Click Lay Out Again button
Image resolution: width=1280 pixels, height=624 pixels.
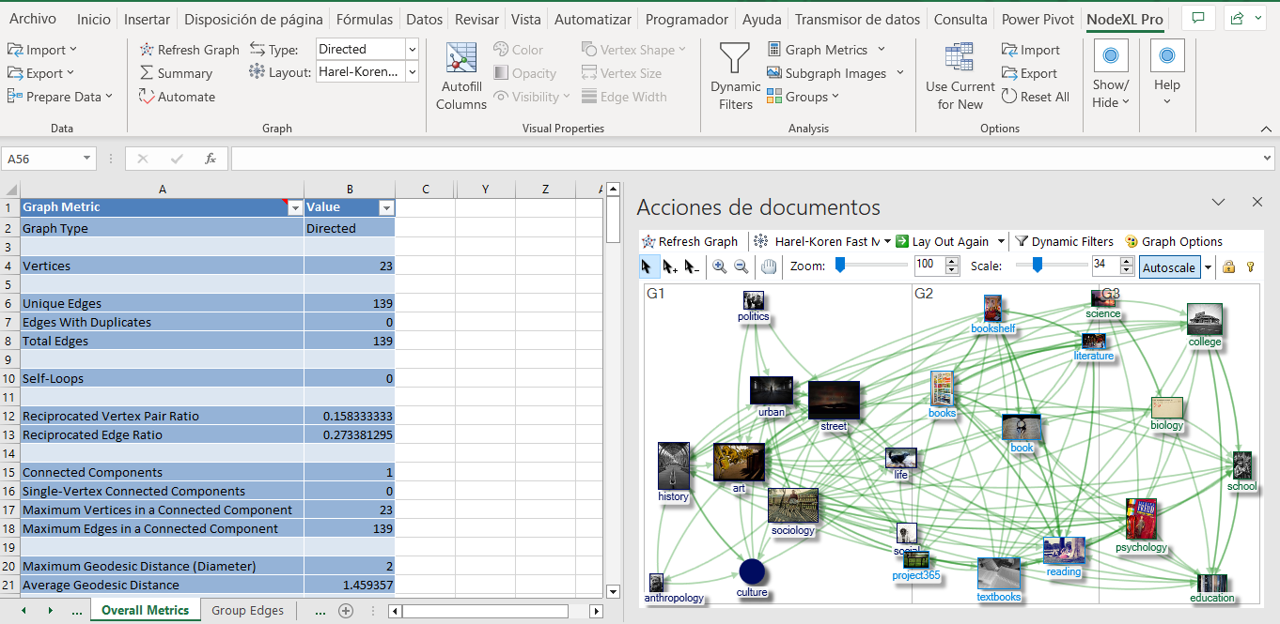point(942,241)
